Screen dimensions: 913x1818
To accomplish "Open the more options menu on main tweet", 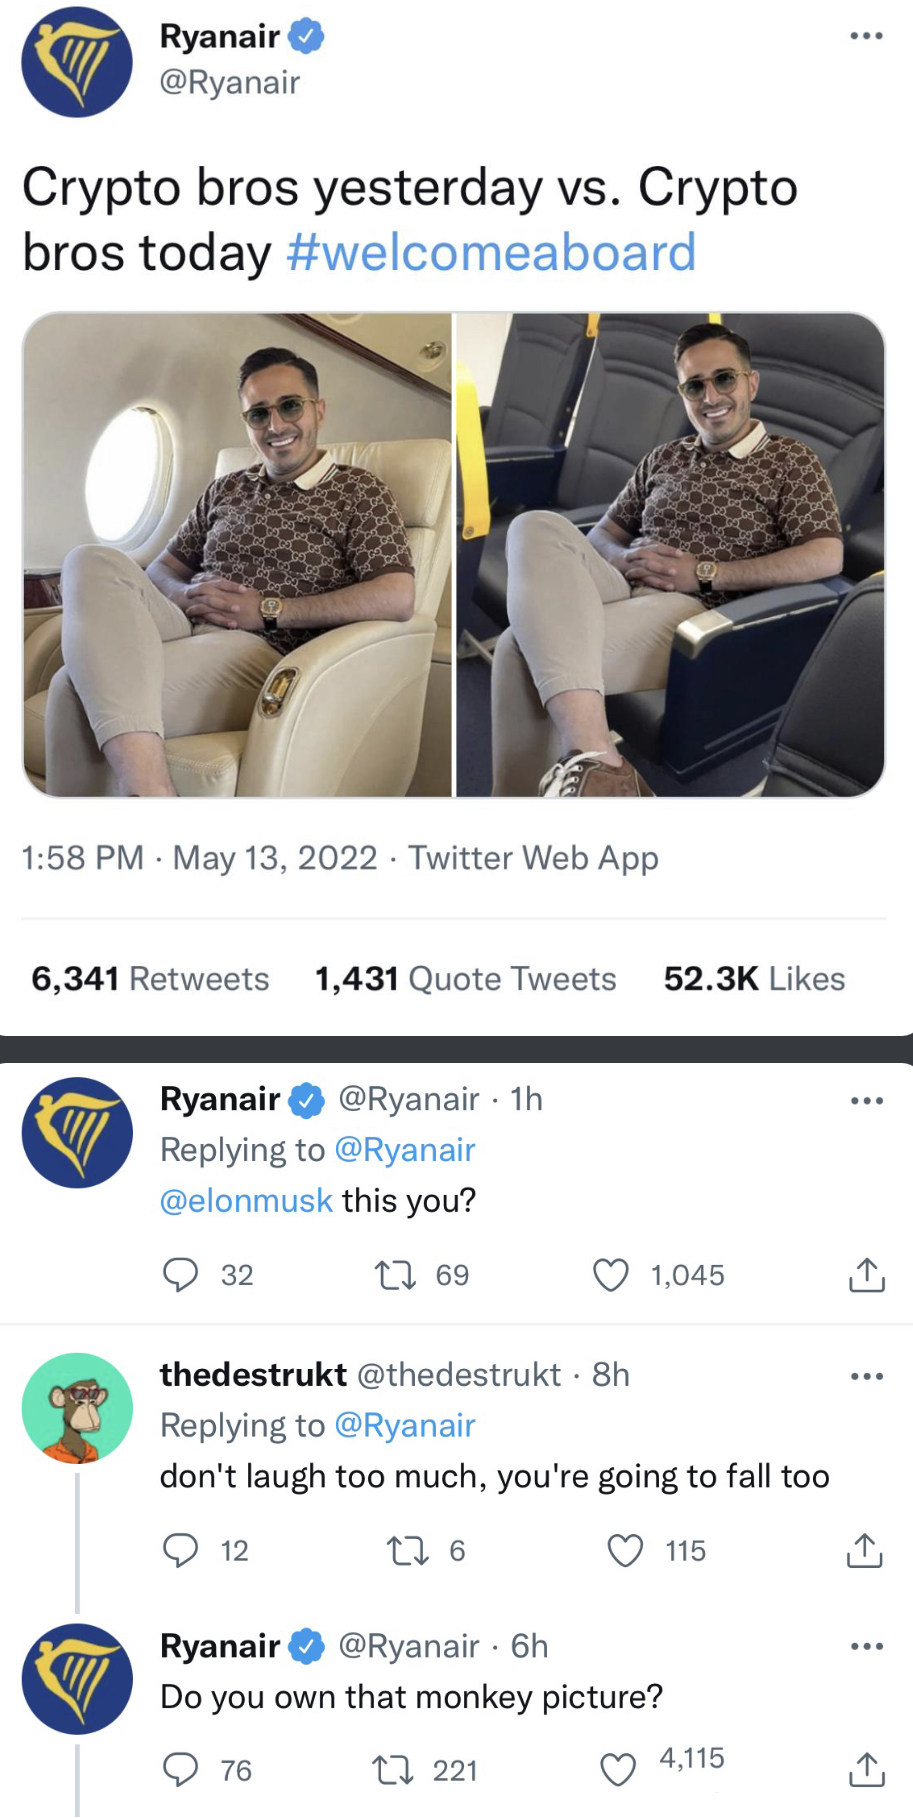I will coord(866,36).
